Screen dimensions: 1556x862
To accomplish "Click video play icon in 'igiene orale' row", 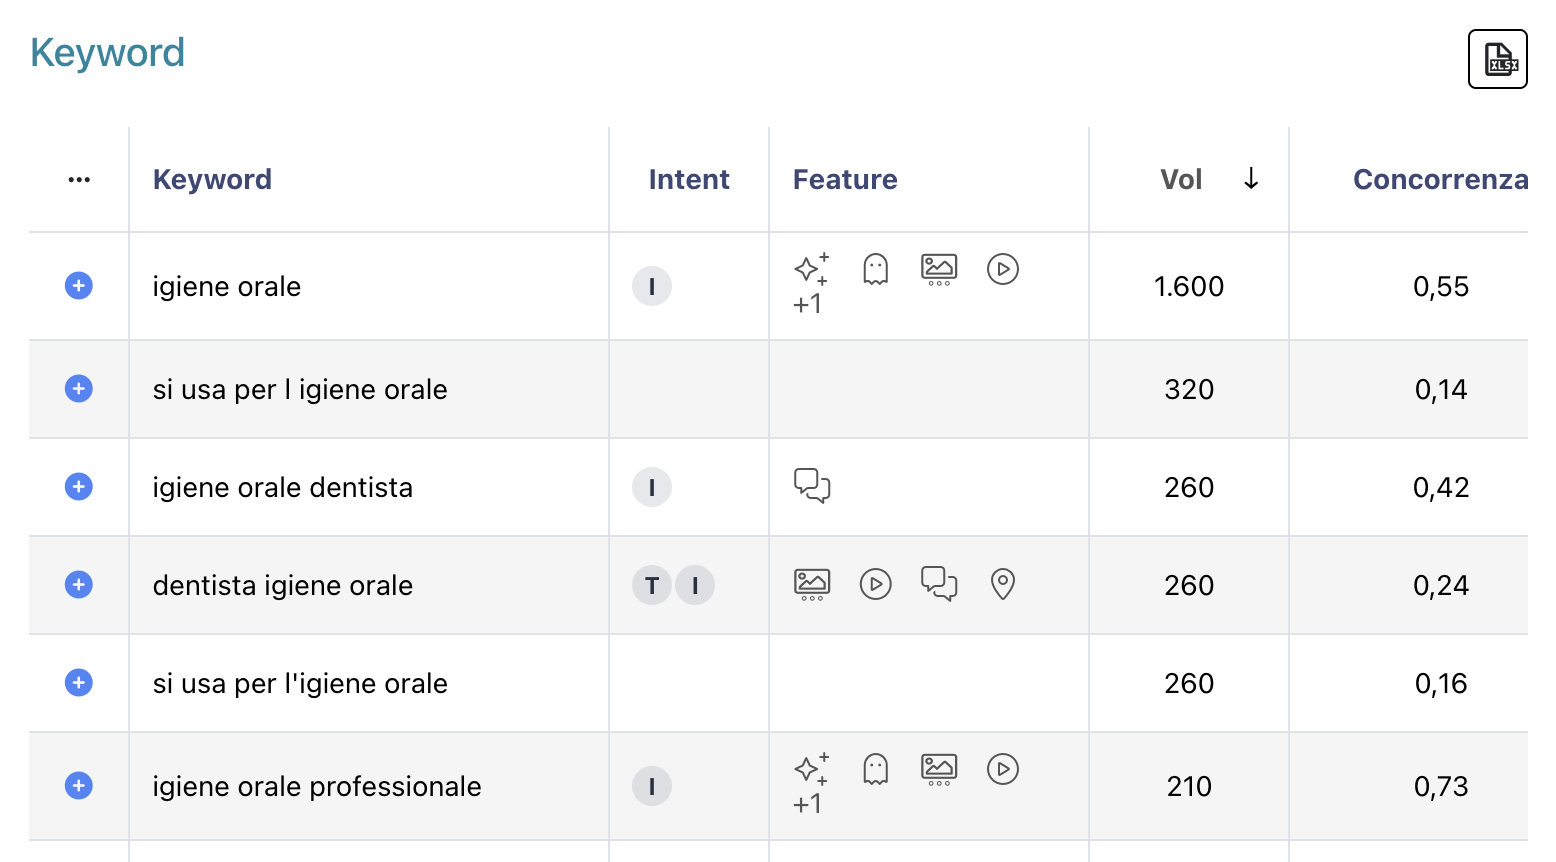I will tap(1003, 269).
